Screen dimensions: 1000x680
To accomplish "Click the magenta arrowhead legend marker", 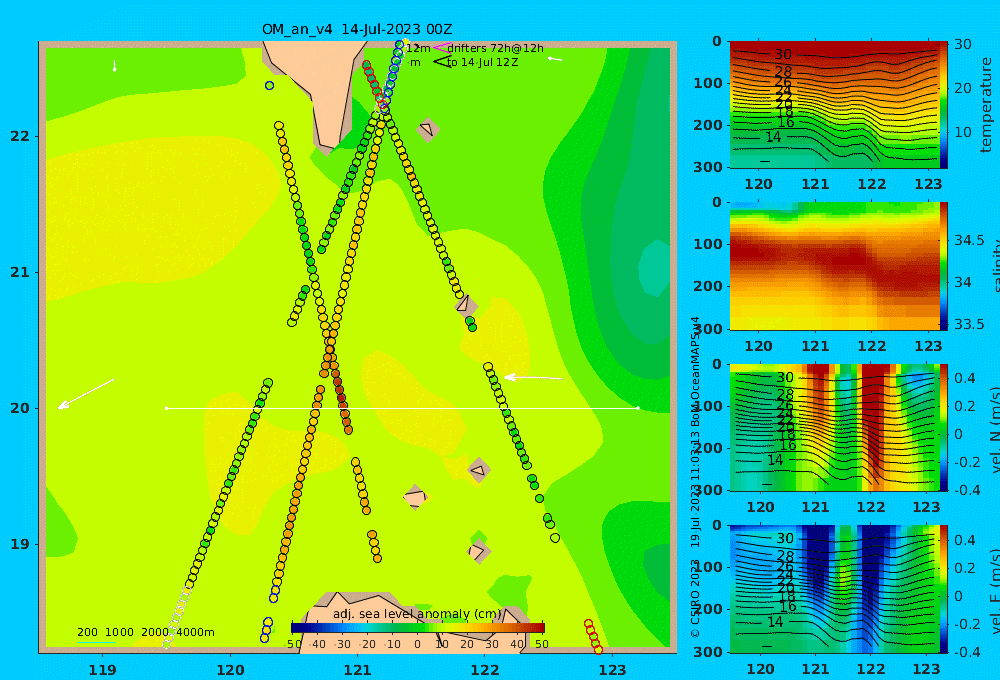I will [x=441, y=48].
